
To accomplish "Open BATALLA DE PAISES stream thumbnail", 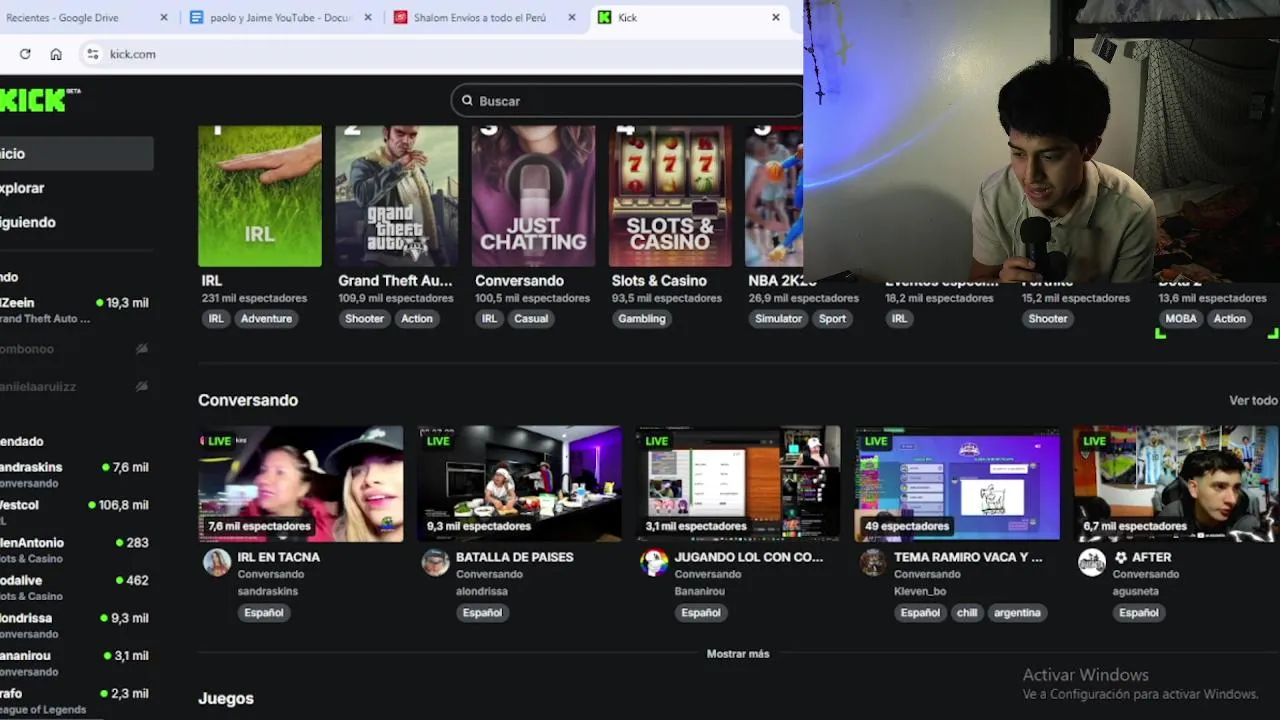I will coord(519,484).
